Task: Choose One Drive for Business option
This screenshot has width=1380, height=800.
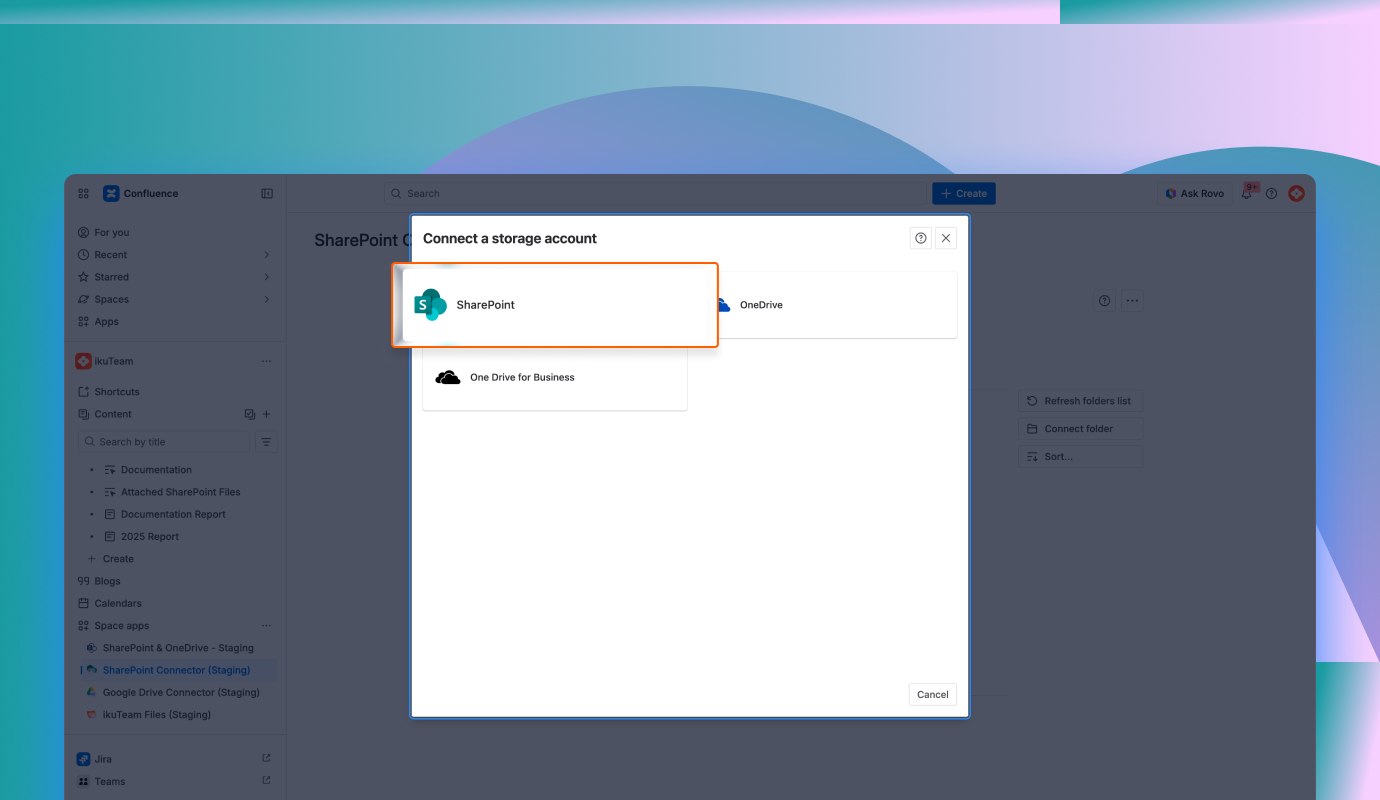Action: [555, 377]
